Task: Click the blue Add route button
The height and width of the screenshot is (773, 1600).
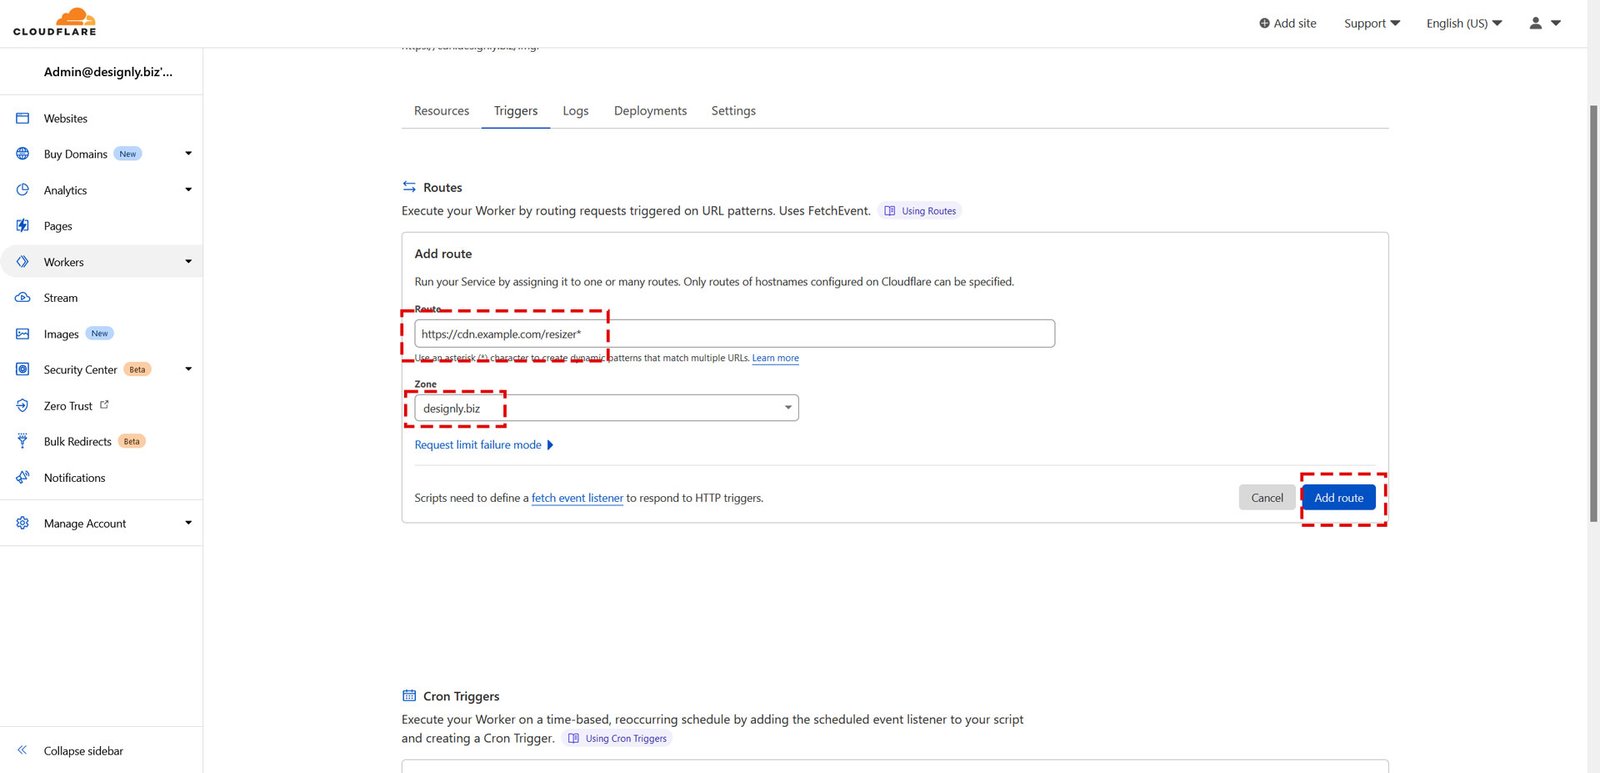Action: pyautogui.click(x=1338, y=498)
